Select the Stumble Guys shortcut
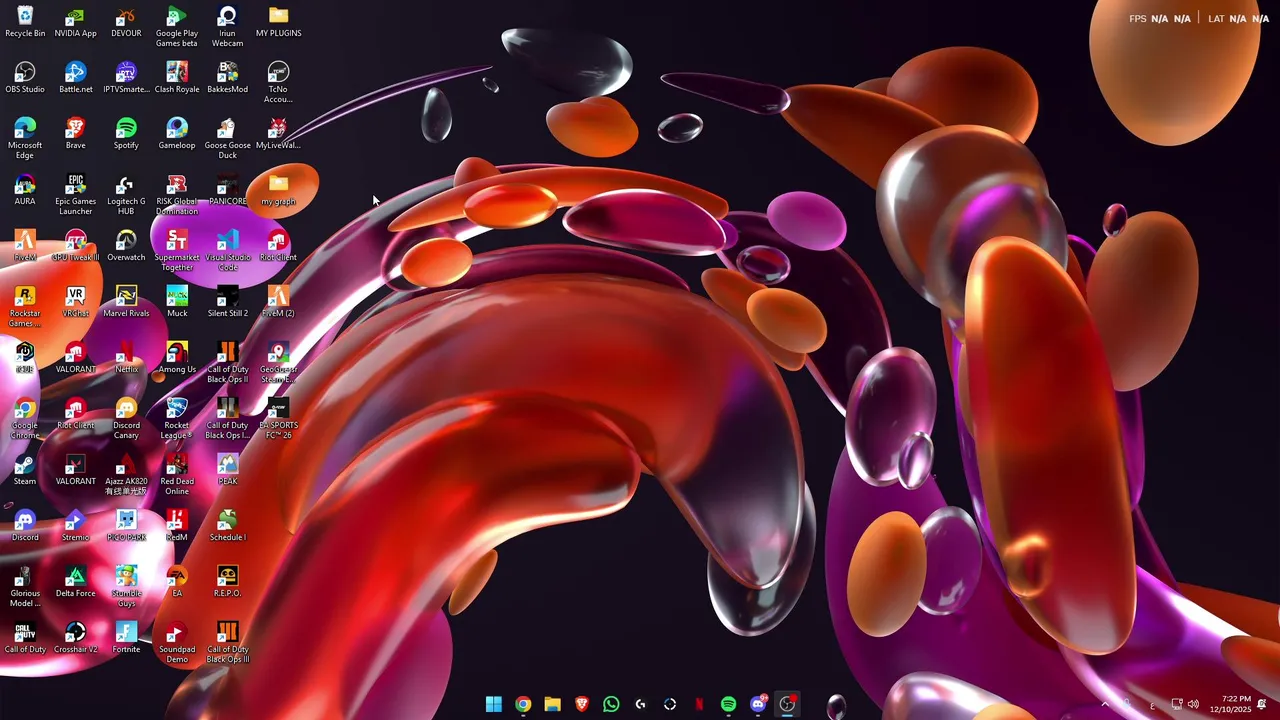Image resolution: width=1280 pixels, height=720 pixels. (126, 587)
